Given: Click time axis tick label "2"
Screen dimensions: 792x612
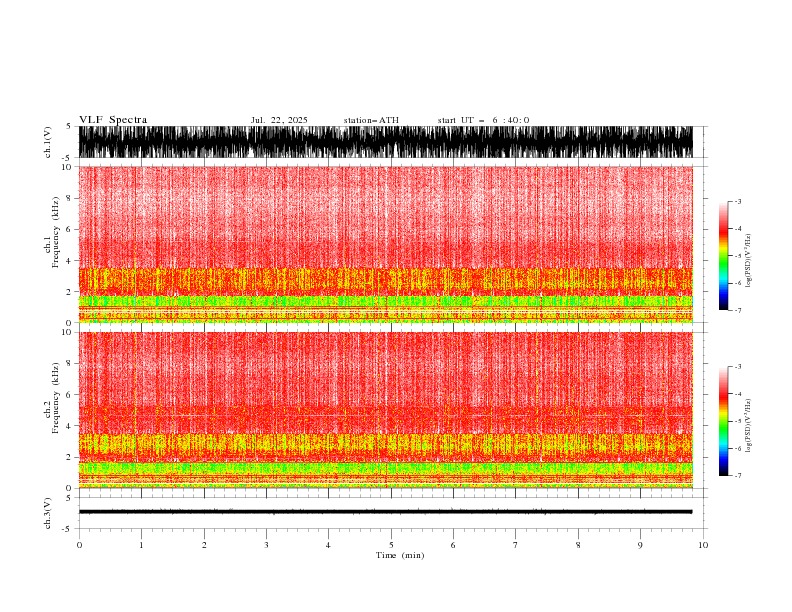Looking at the screenshot, I should [x=204, y=545].
